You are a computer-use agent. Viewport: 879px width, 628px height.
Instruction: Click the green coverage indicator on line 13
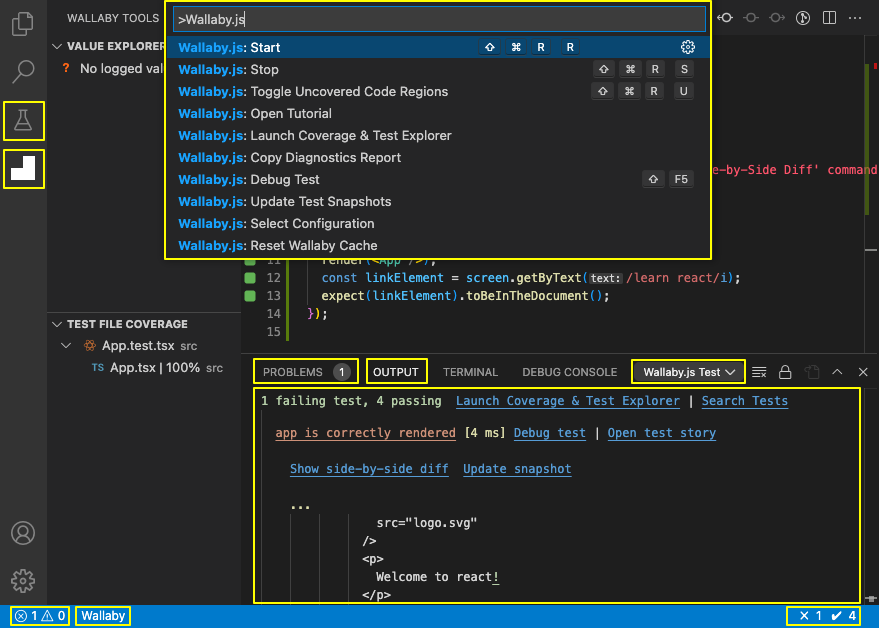pyautogui.click(x=250, y=295)
